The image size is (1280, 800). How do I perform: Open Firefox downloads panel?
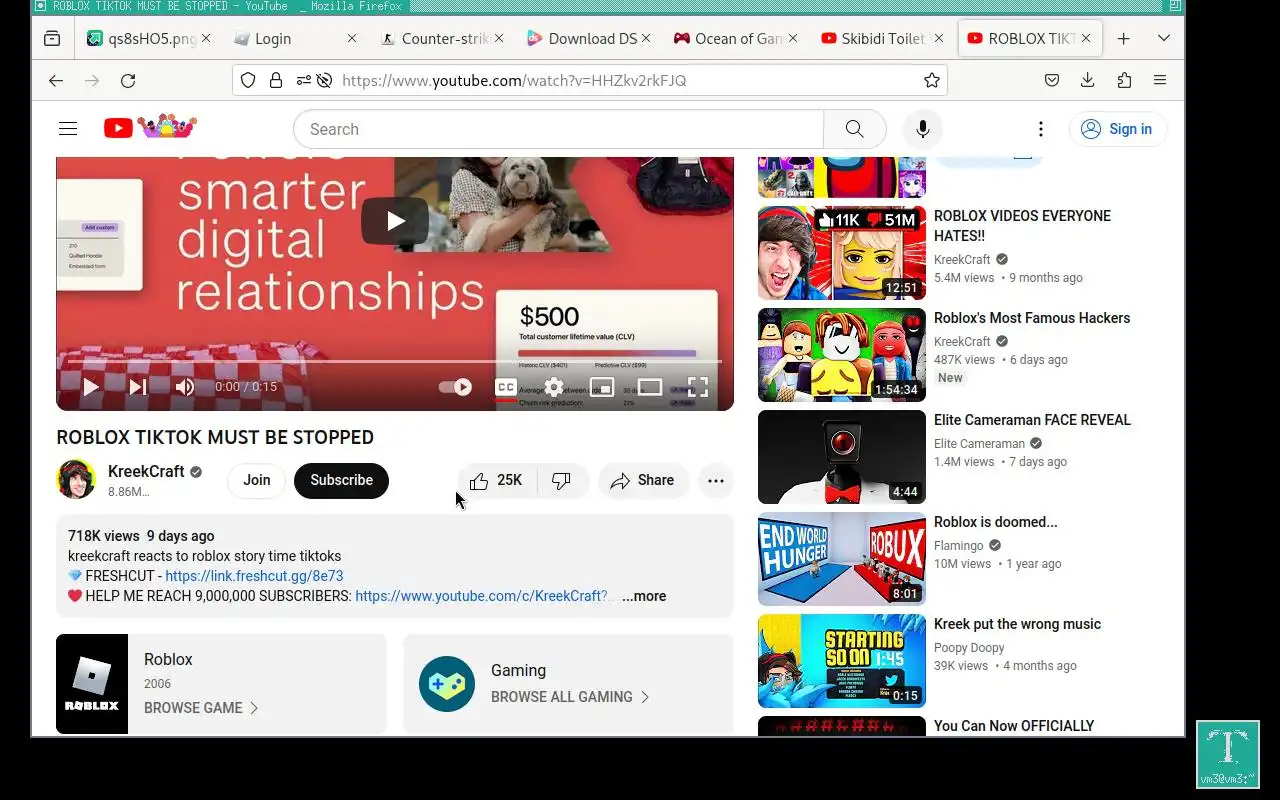pyautogui.click(x=1088, y=80)
